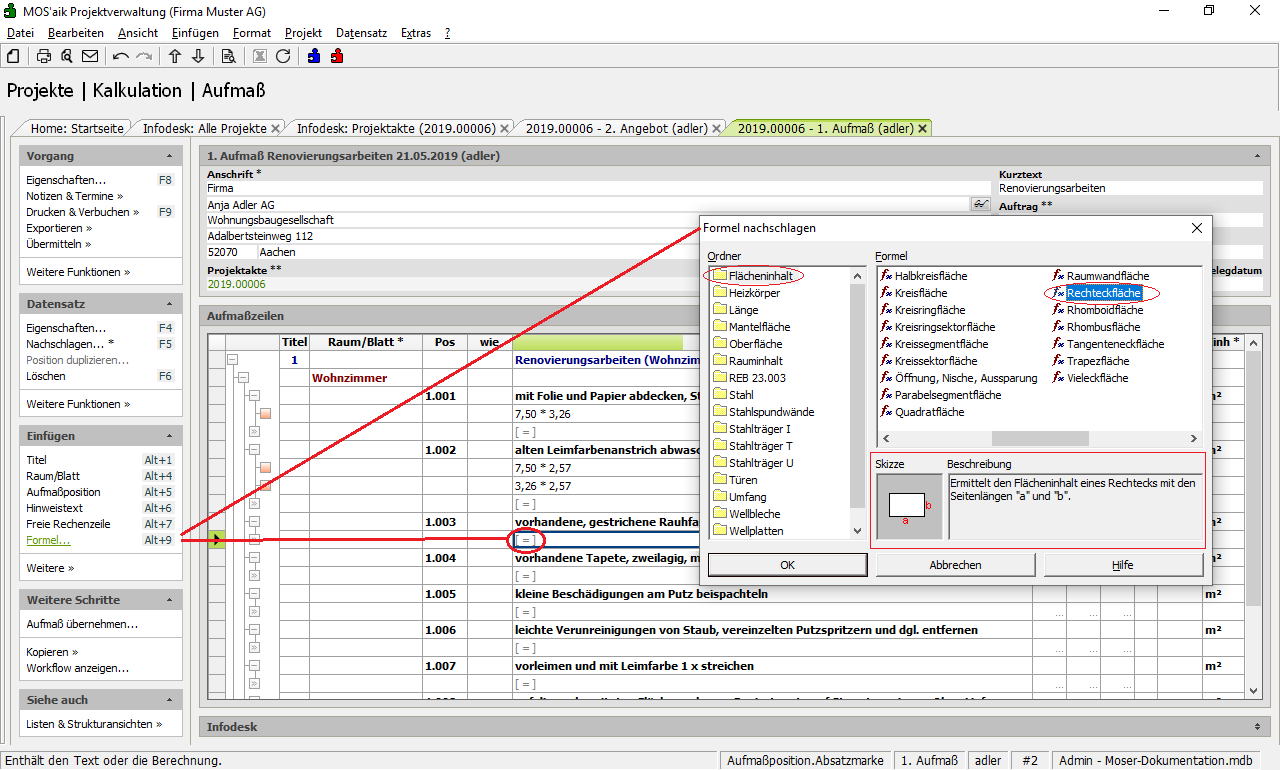The height and width of the screenshot is (770, 1280).
Task: Click the Formel… link in Einfügen
Action: click(x=48, y=540)
